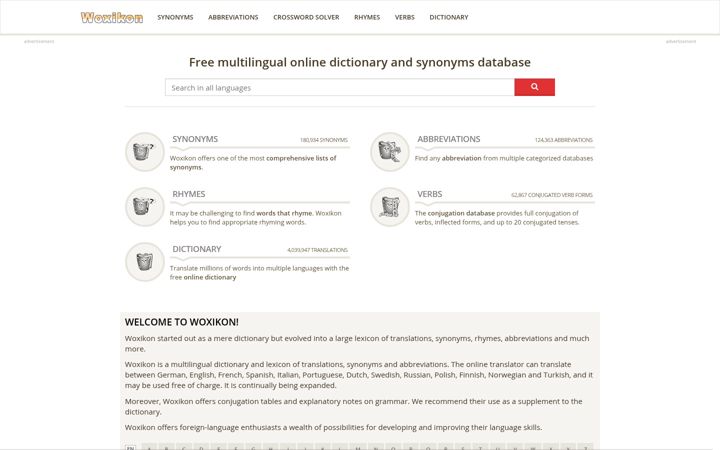Open the SYNONYMS section heading
The image size is (720, 450).
coord(195,139)
